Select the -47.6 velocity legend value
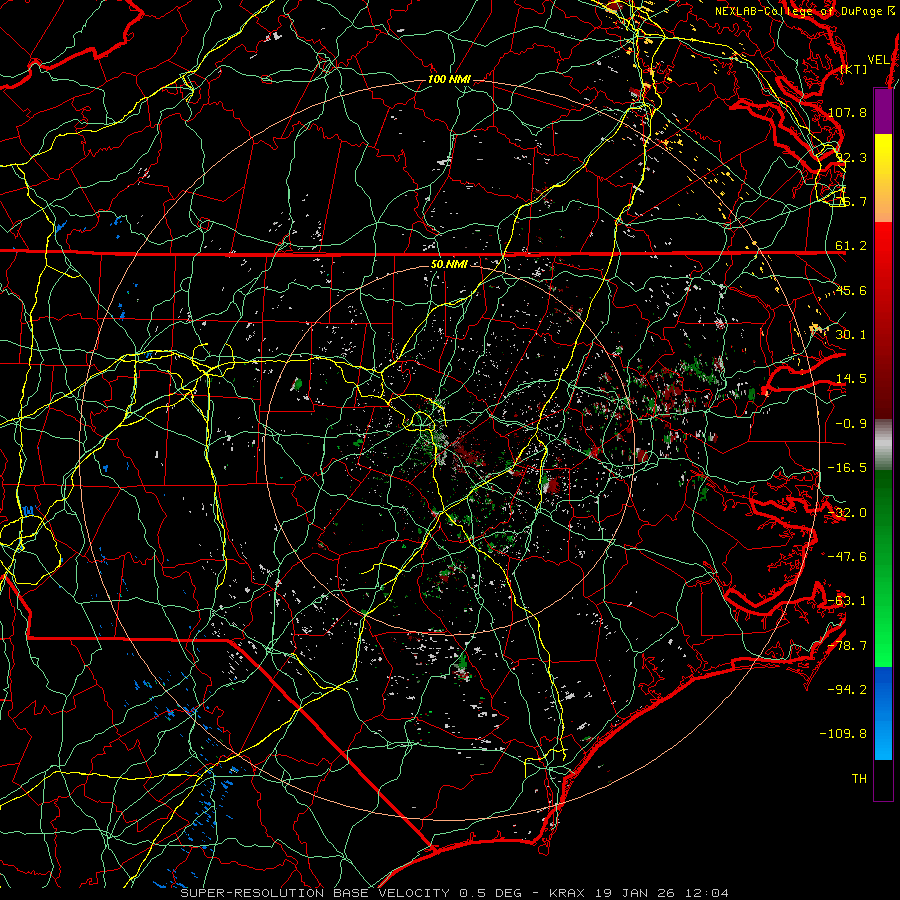 tap(847, 557)
